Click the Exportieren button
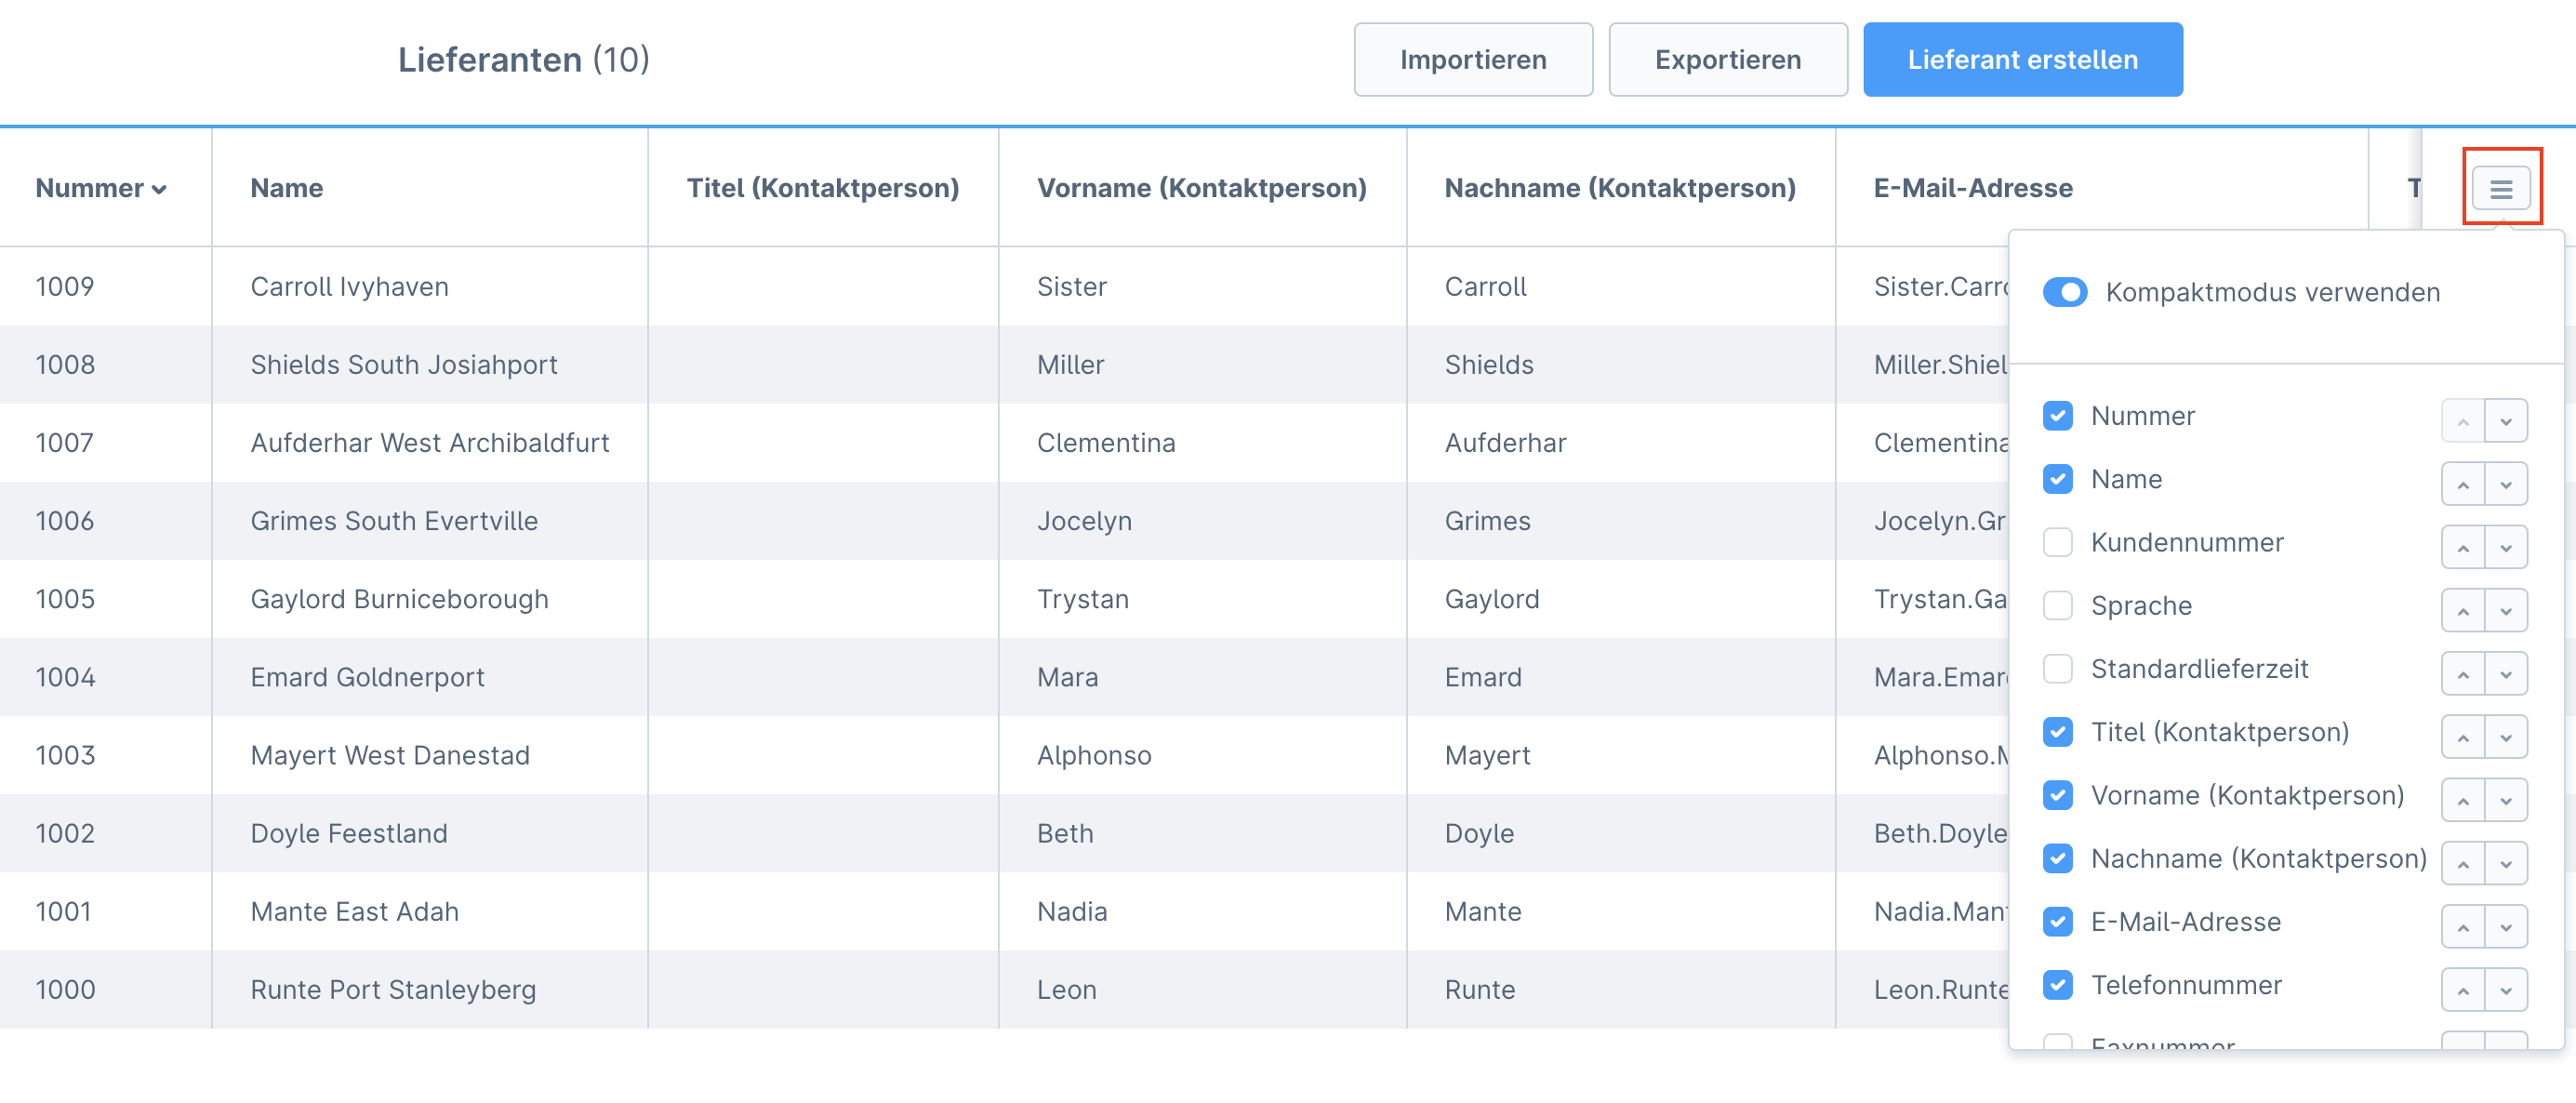The height and width of the screenshot is (1103, 2576). (1727, 60)
